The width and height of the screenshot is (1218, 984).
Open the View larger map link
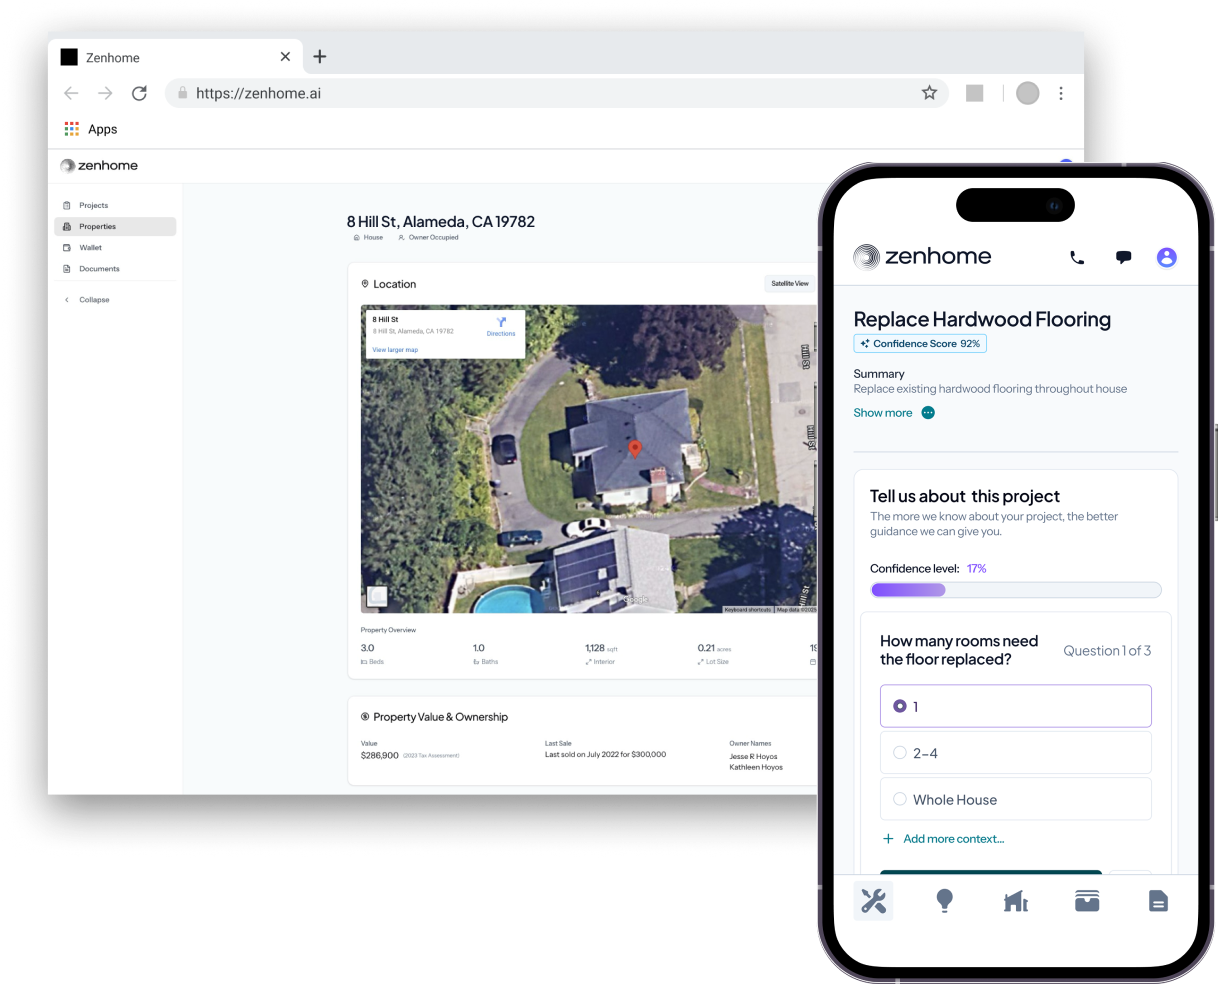coord(395,350)
